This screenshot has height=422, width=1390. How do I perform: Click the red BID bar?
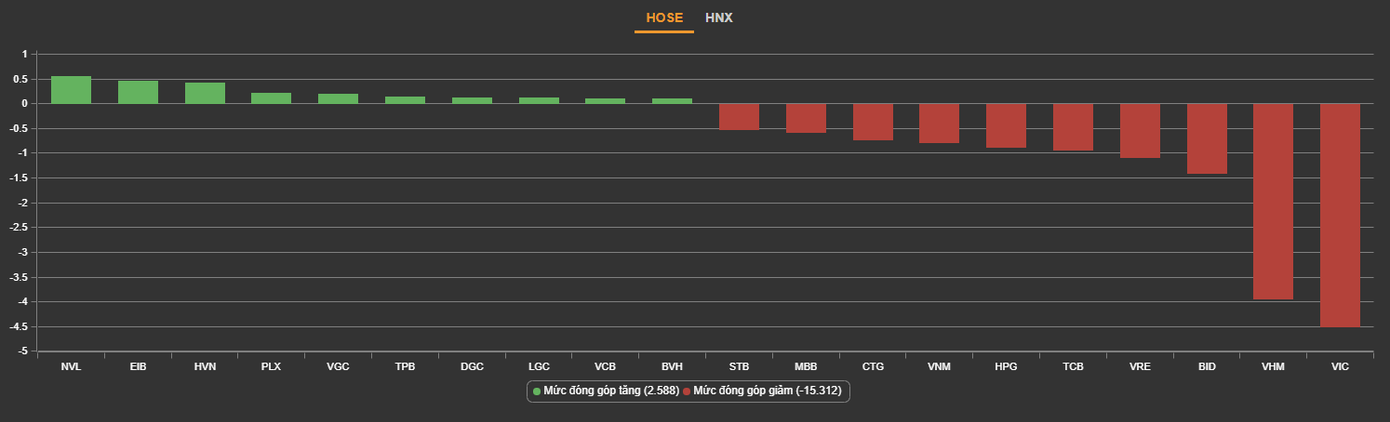(x=1207, y=138)
